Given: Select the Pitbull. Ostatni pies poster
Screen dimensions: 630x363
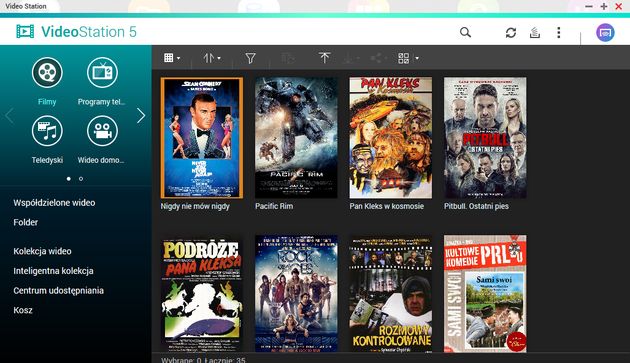Looking at the screenshot, I should (x=485, y=138).
